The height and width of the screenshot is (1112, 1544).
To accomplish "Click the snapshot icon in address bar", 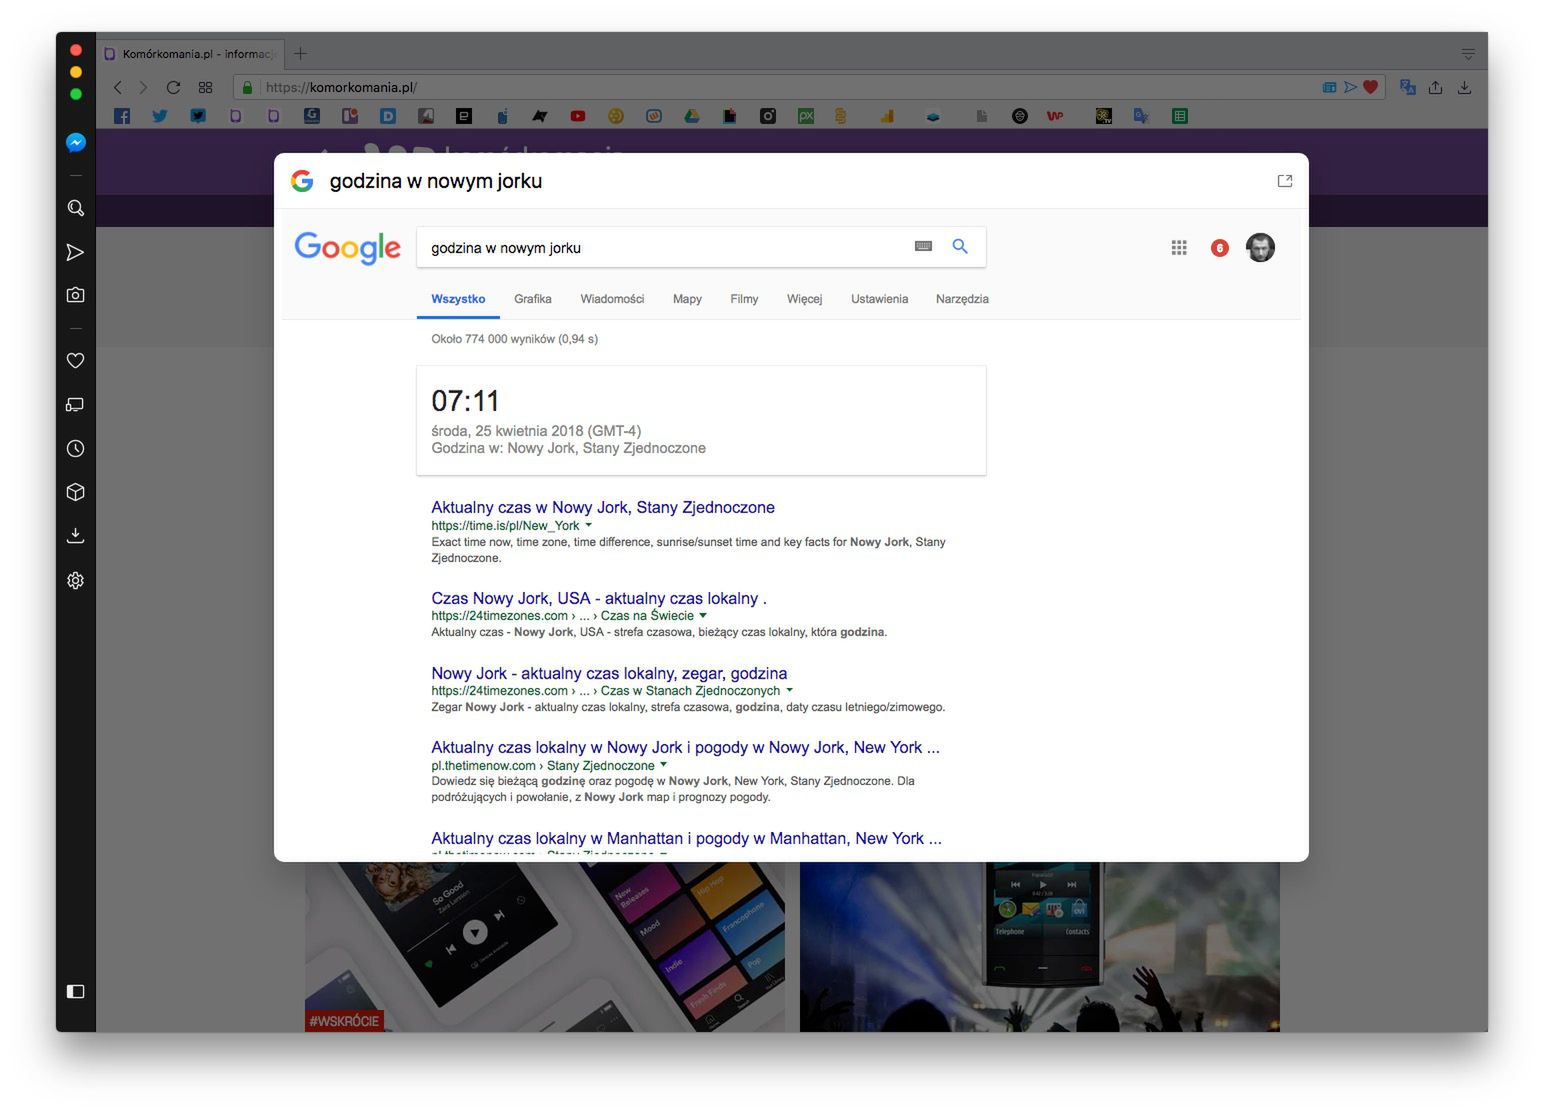I will [x=1329, y=88].
